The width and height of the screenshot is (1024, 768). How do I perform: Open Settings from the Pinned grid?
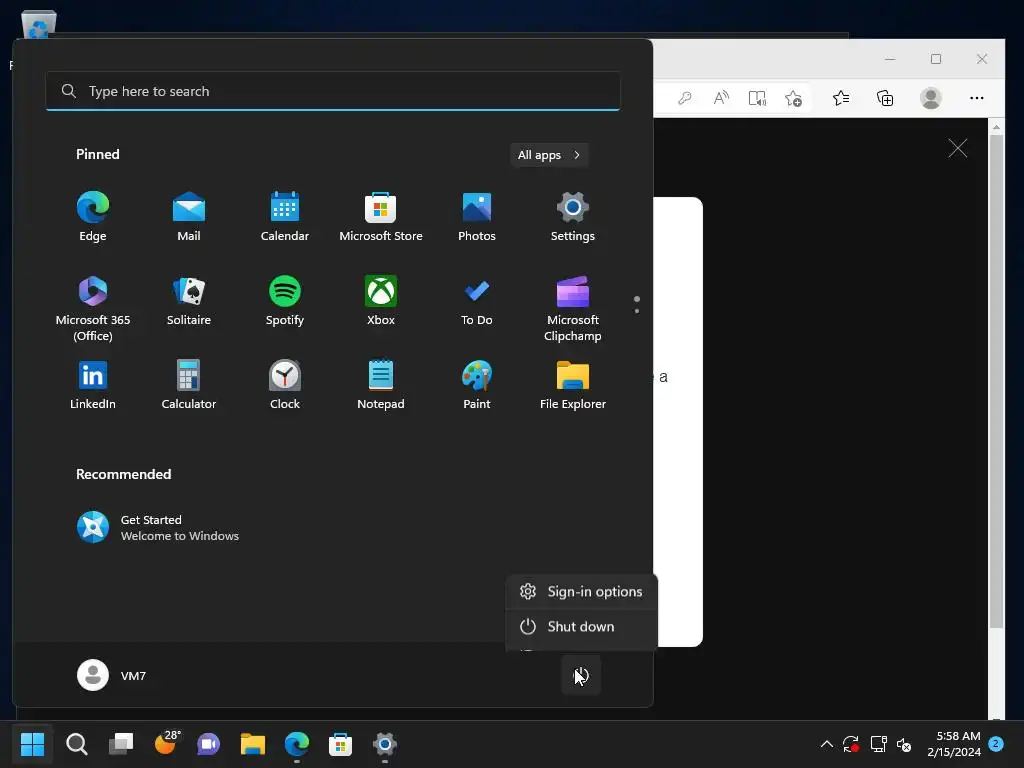pos(573,217)
